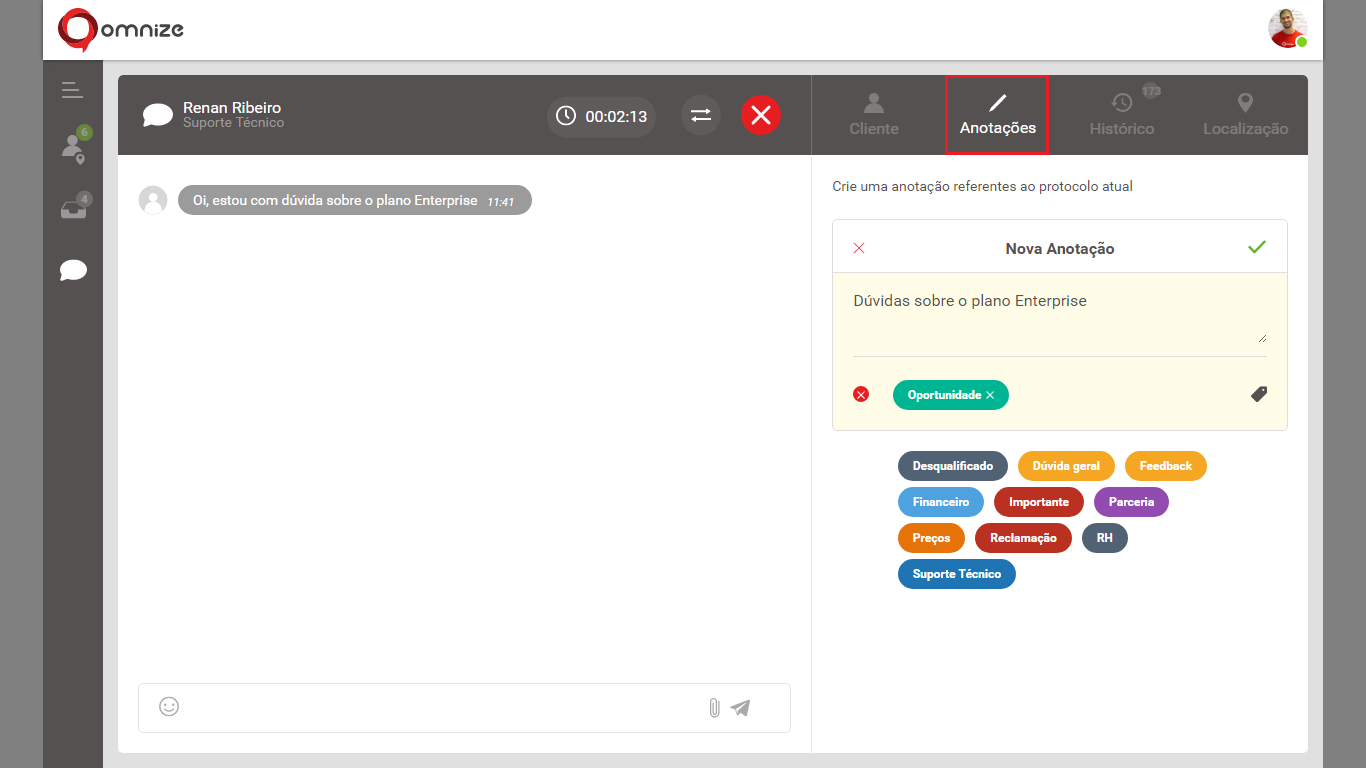Add the Financeiro tag
Screen dimensions: 1366x768
[941, 502]
